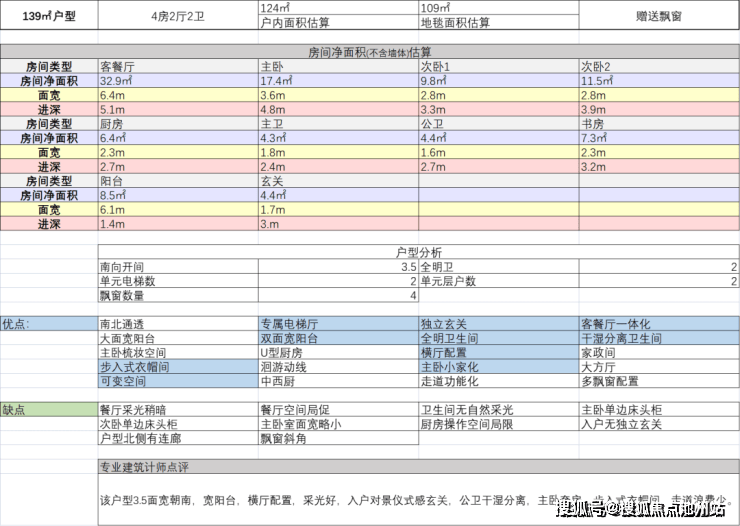Click the '3.9m' depth cell
The image size is (740, 526).
(x=659, y=109)
